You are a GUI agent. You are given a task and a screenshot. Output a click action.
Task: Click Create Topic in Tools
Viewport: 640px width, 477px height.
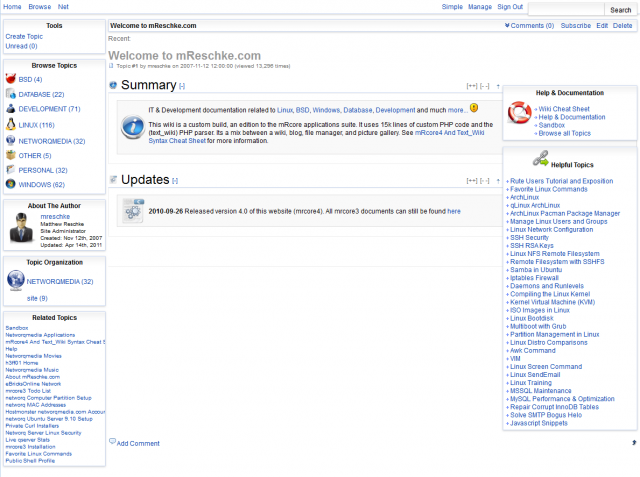tap(24, 36)
